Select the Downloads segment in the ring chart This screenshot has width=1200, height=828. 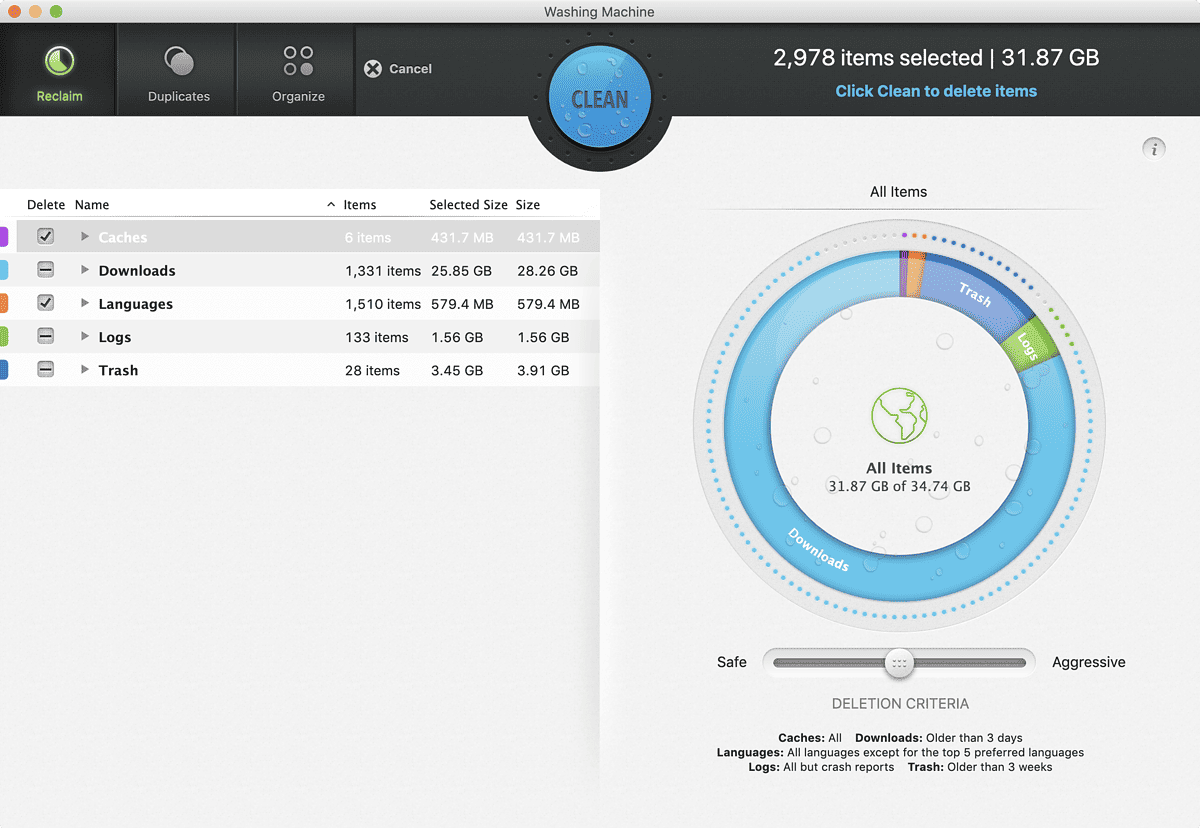(819, 550)
